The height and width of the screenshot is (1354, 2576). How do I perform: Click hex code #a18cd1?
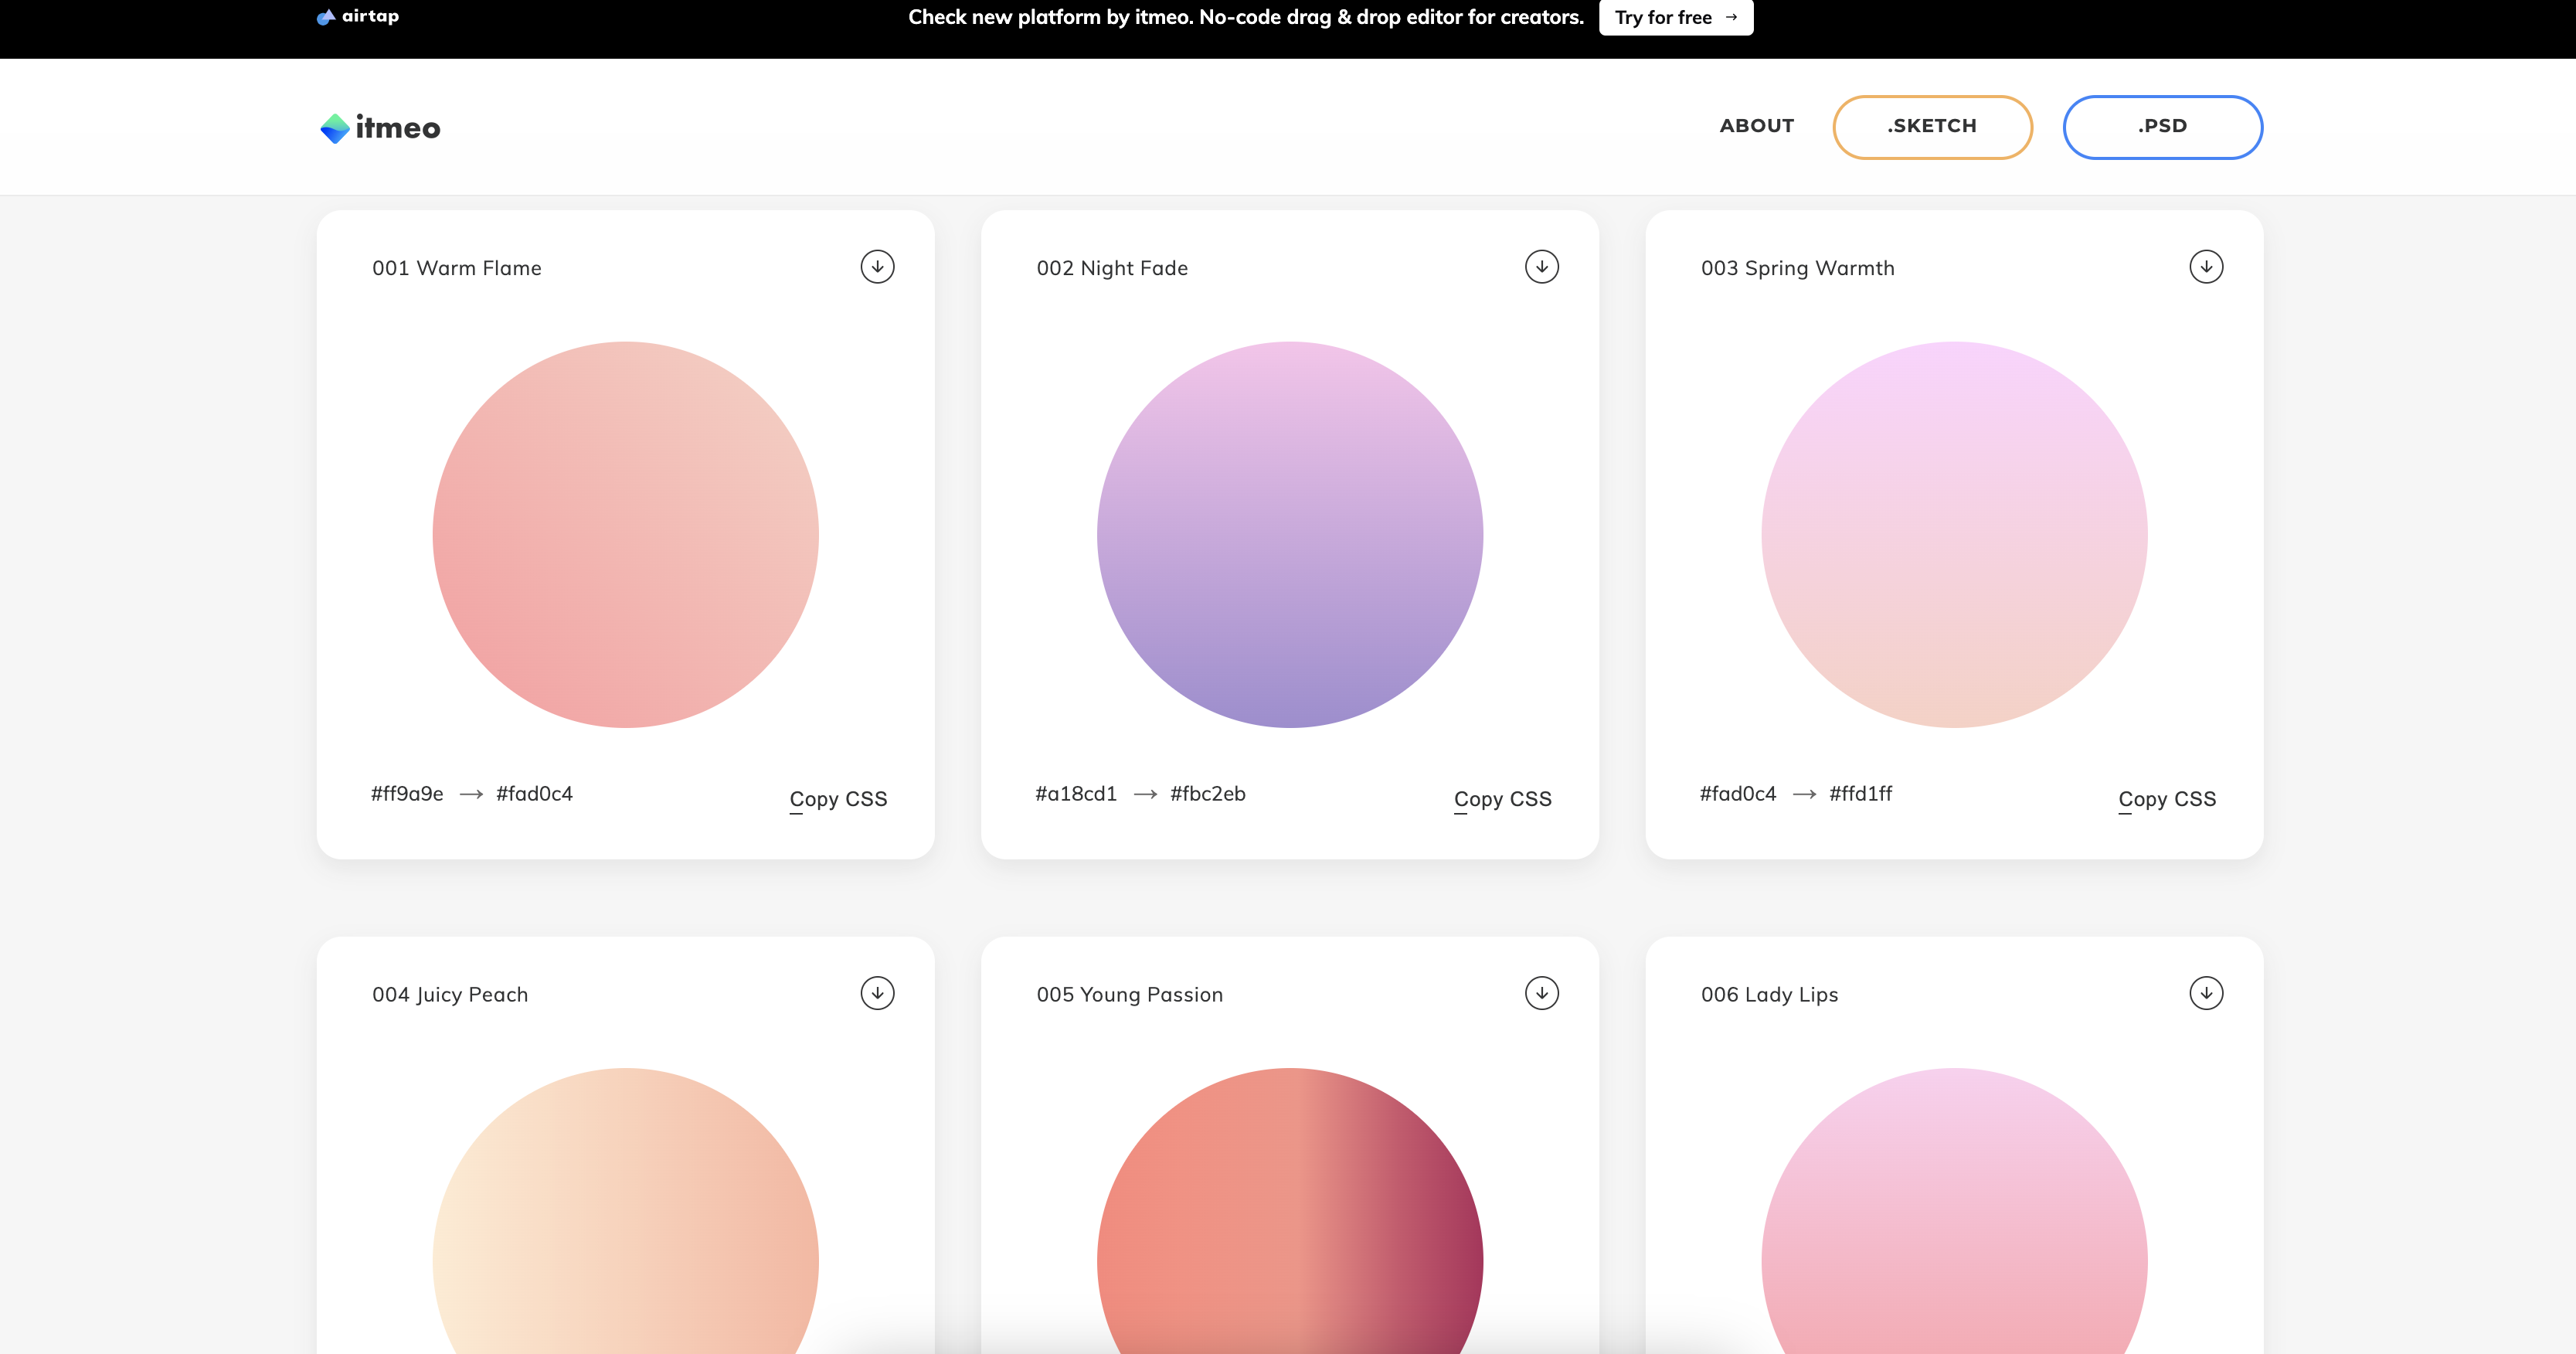[x=1075, y=793]
